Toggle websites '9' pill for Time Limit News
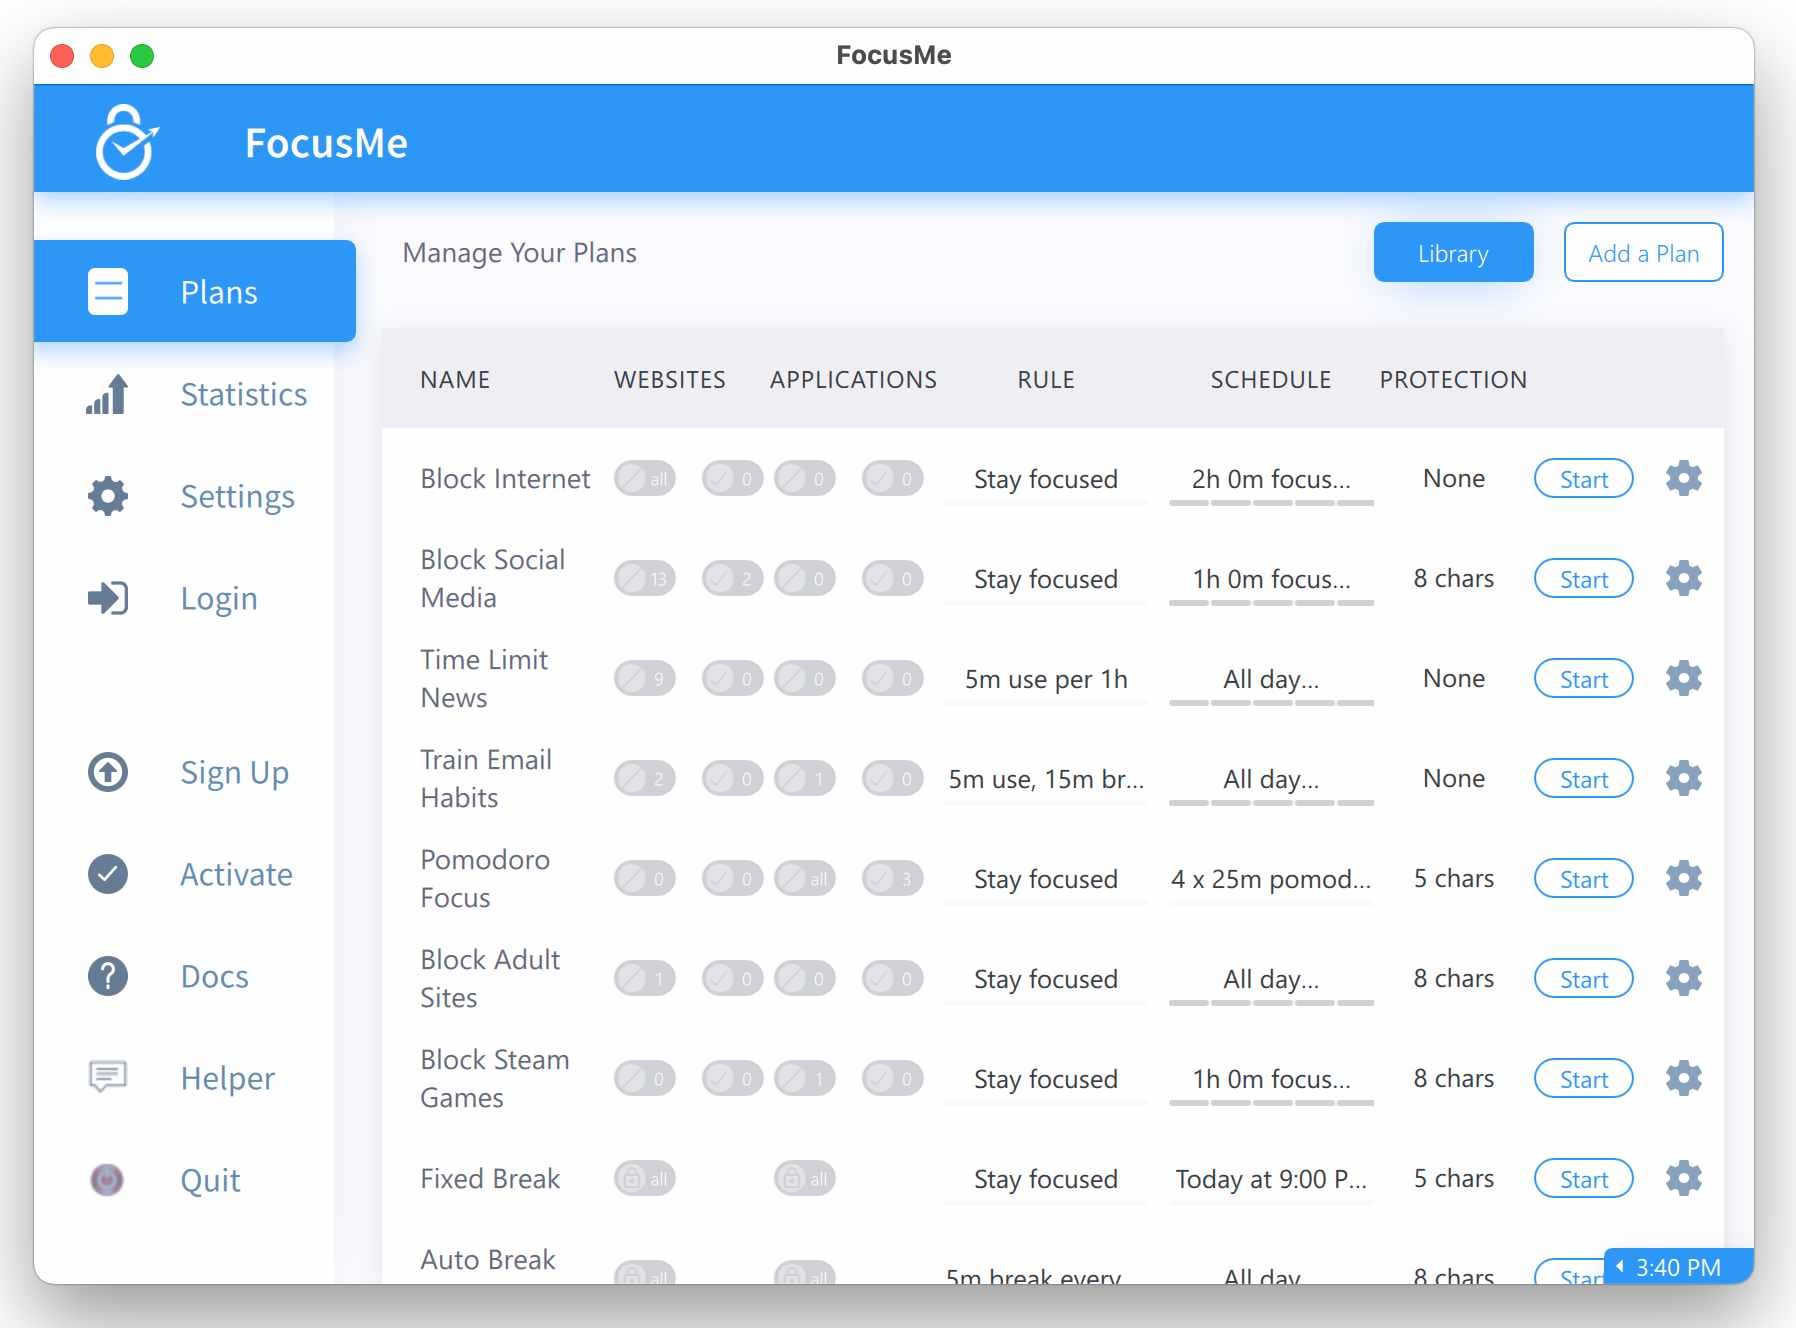Image resolution: width=1796 pixels, height=1328 pixels. [x=645, y=679]
